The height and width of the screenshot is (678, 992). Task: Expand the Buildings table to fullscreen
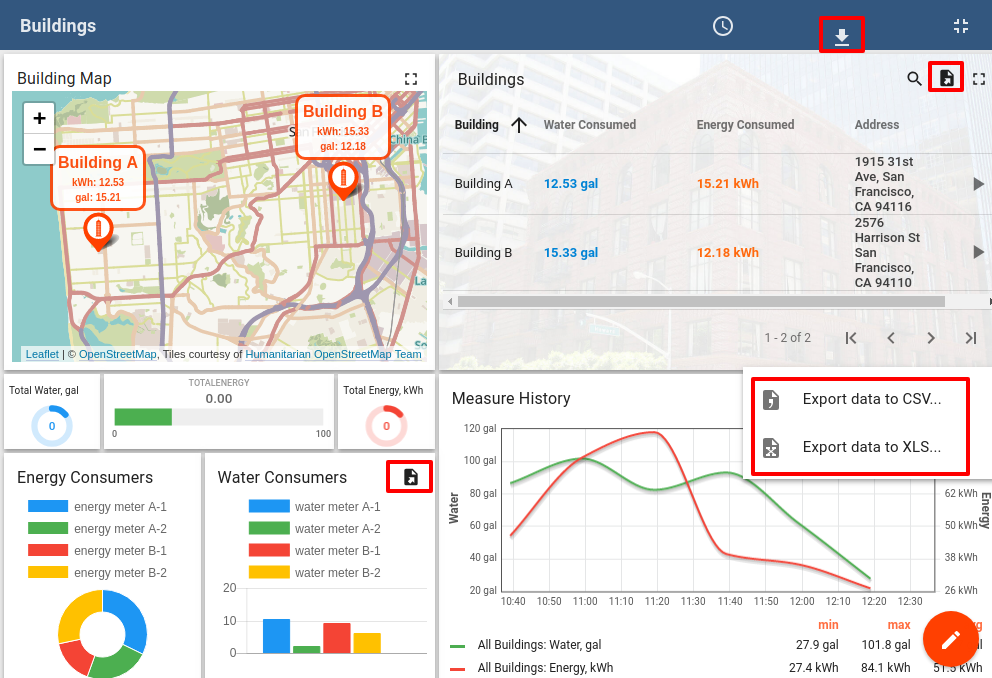tap(979, 79)
